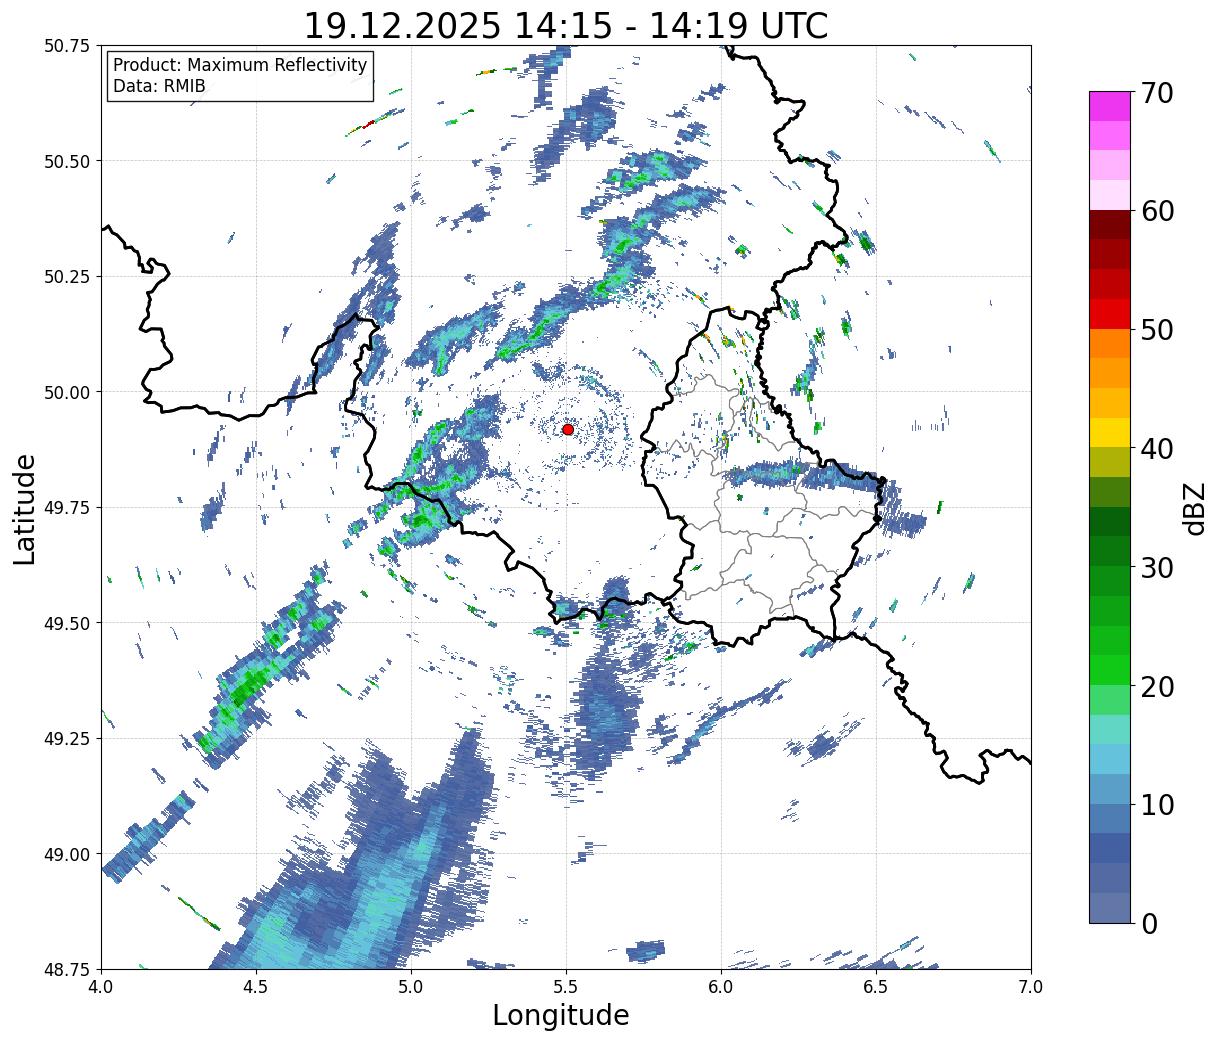Screen dimensions: 1219x1040
Task: Click the dark green swatch near 35
Action: [1110, 521]
